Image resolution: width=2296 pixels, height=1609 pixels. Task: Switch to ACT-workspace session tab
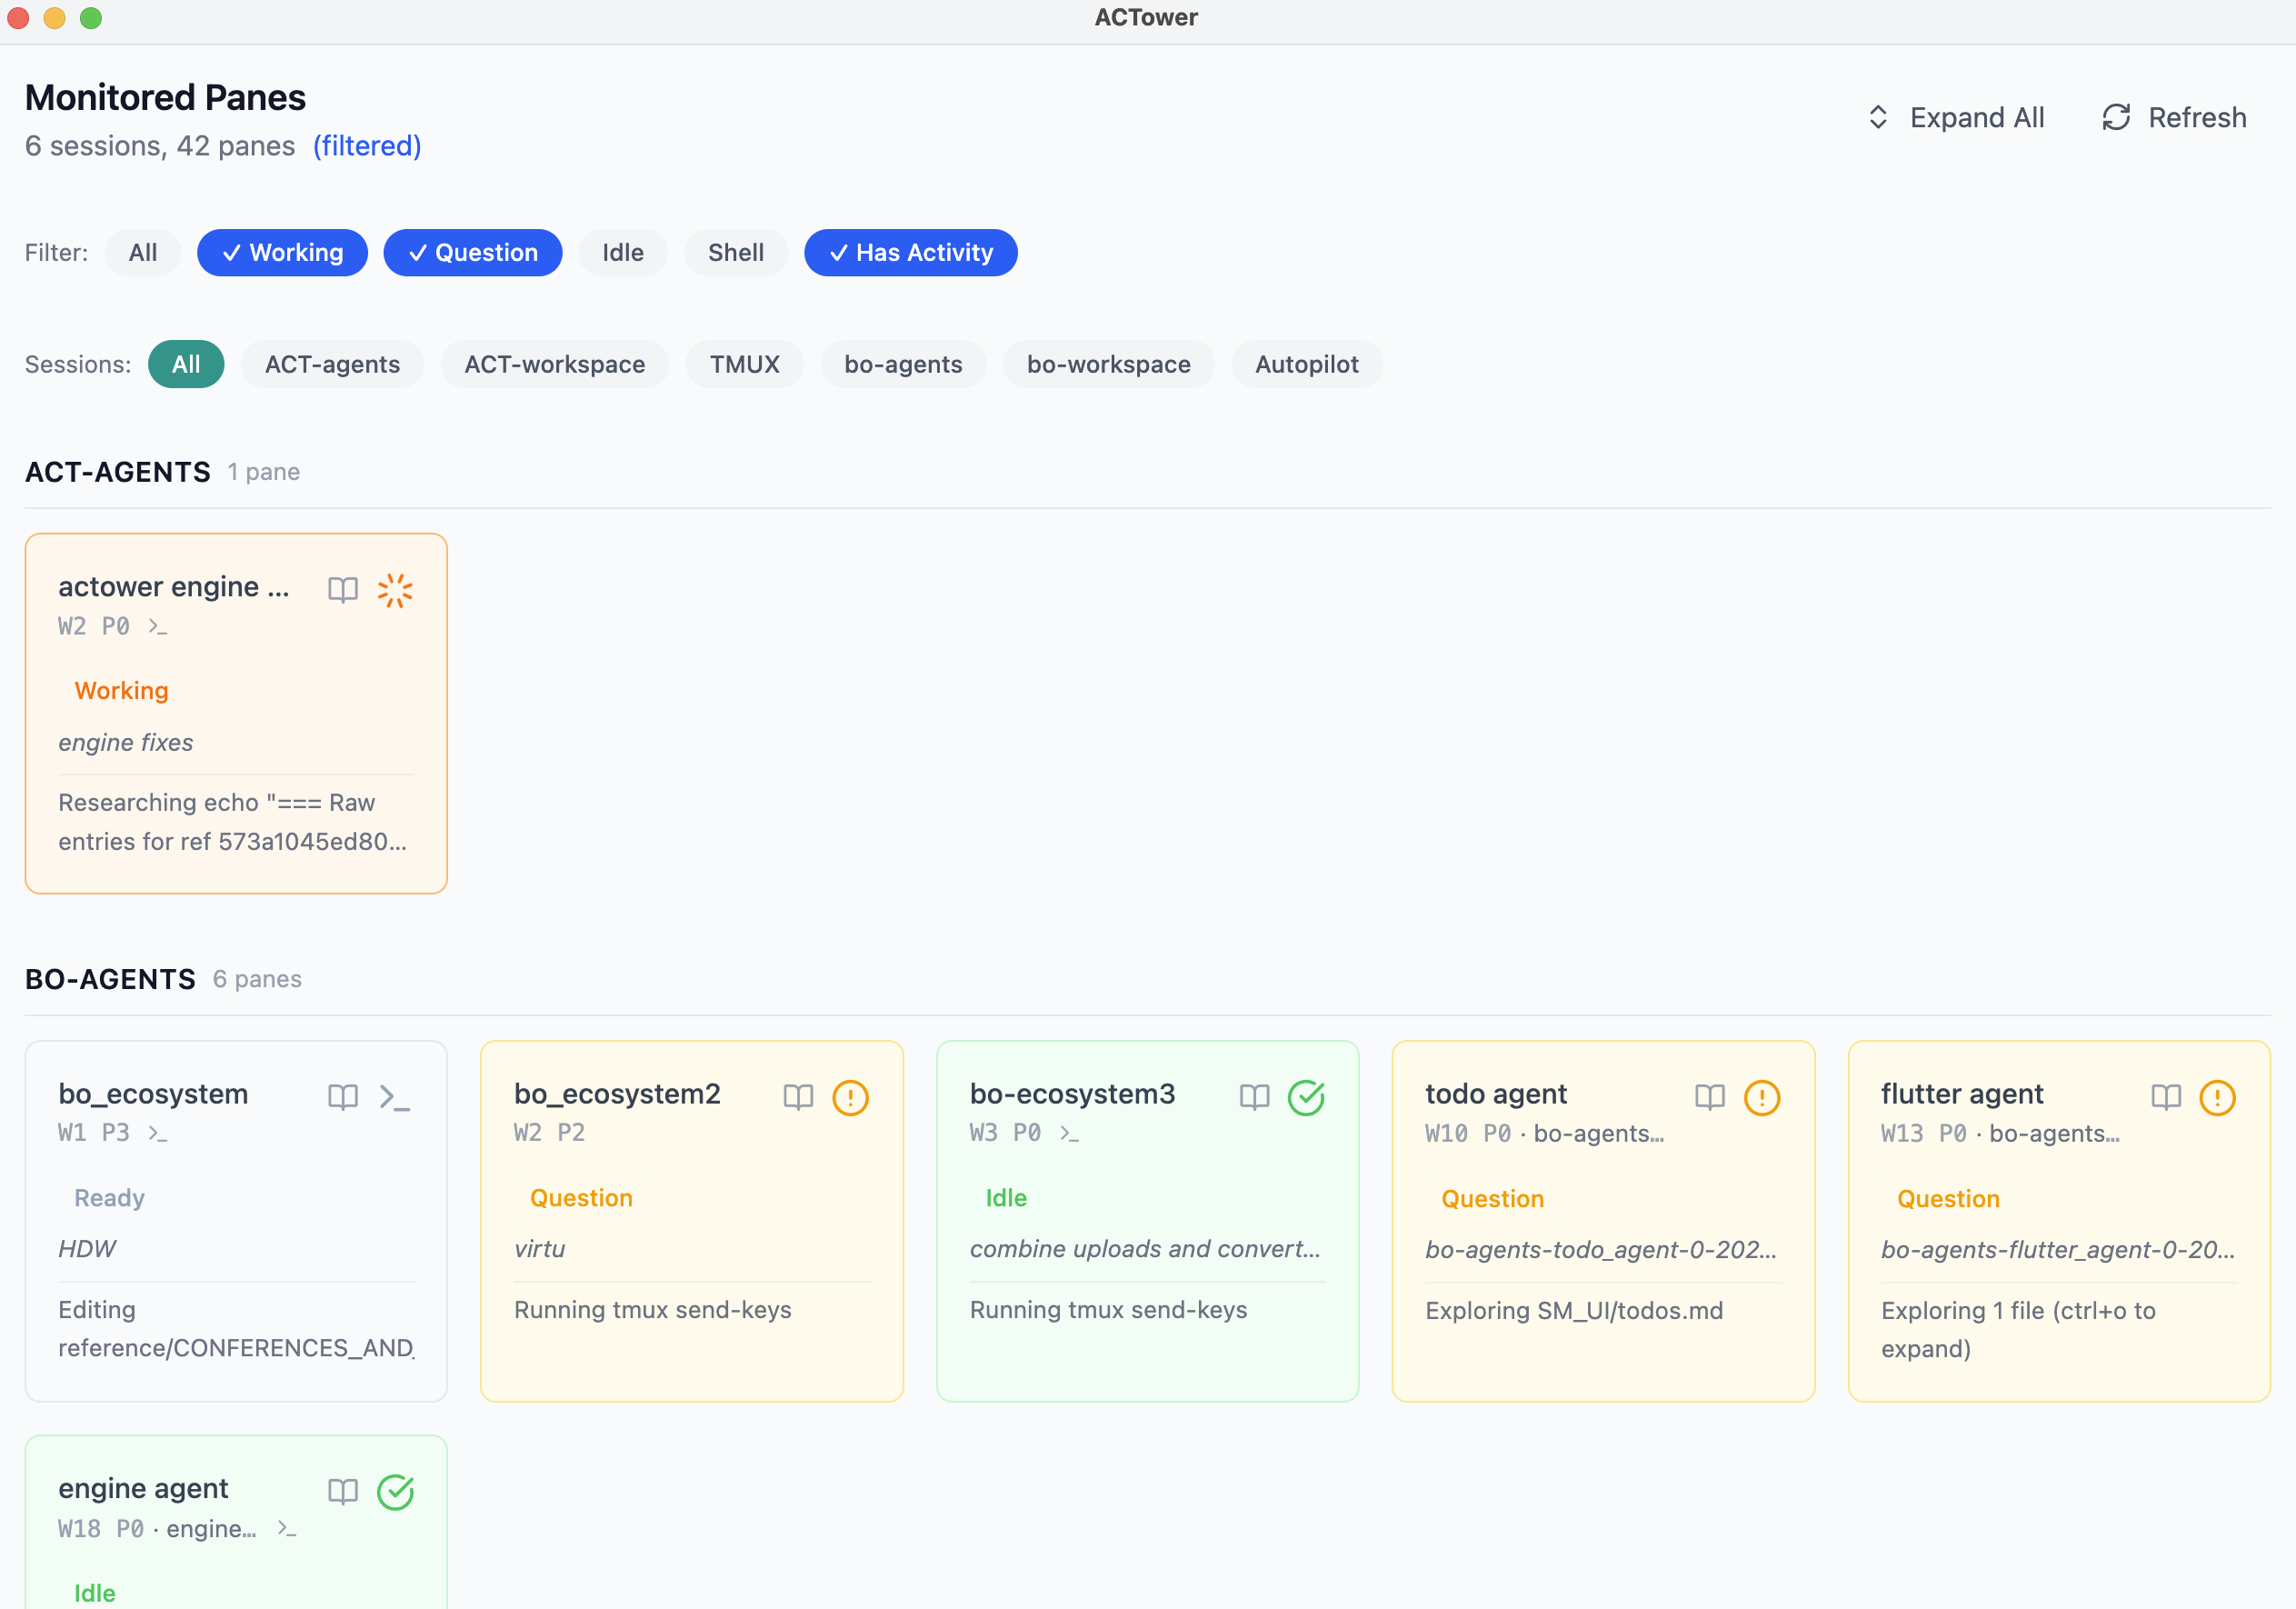555,364
